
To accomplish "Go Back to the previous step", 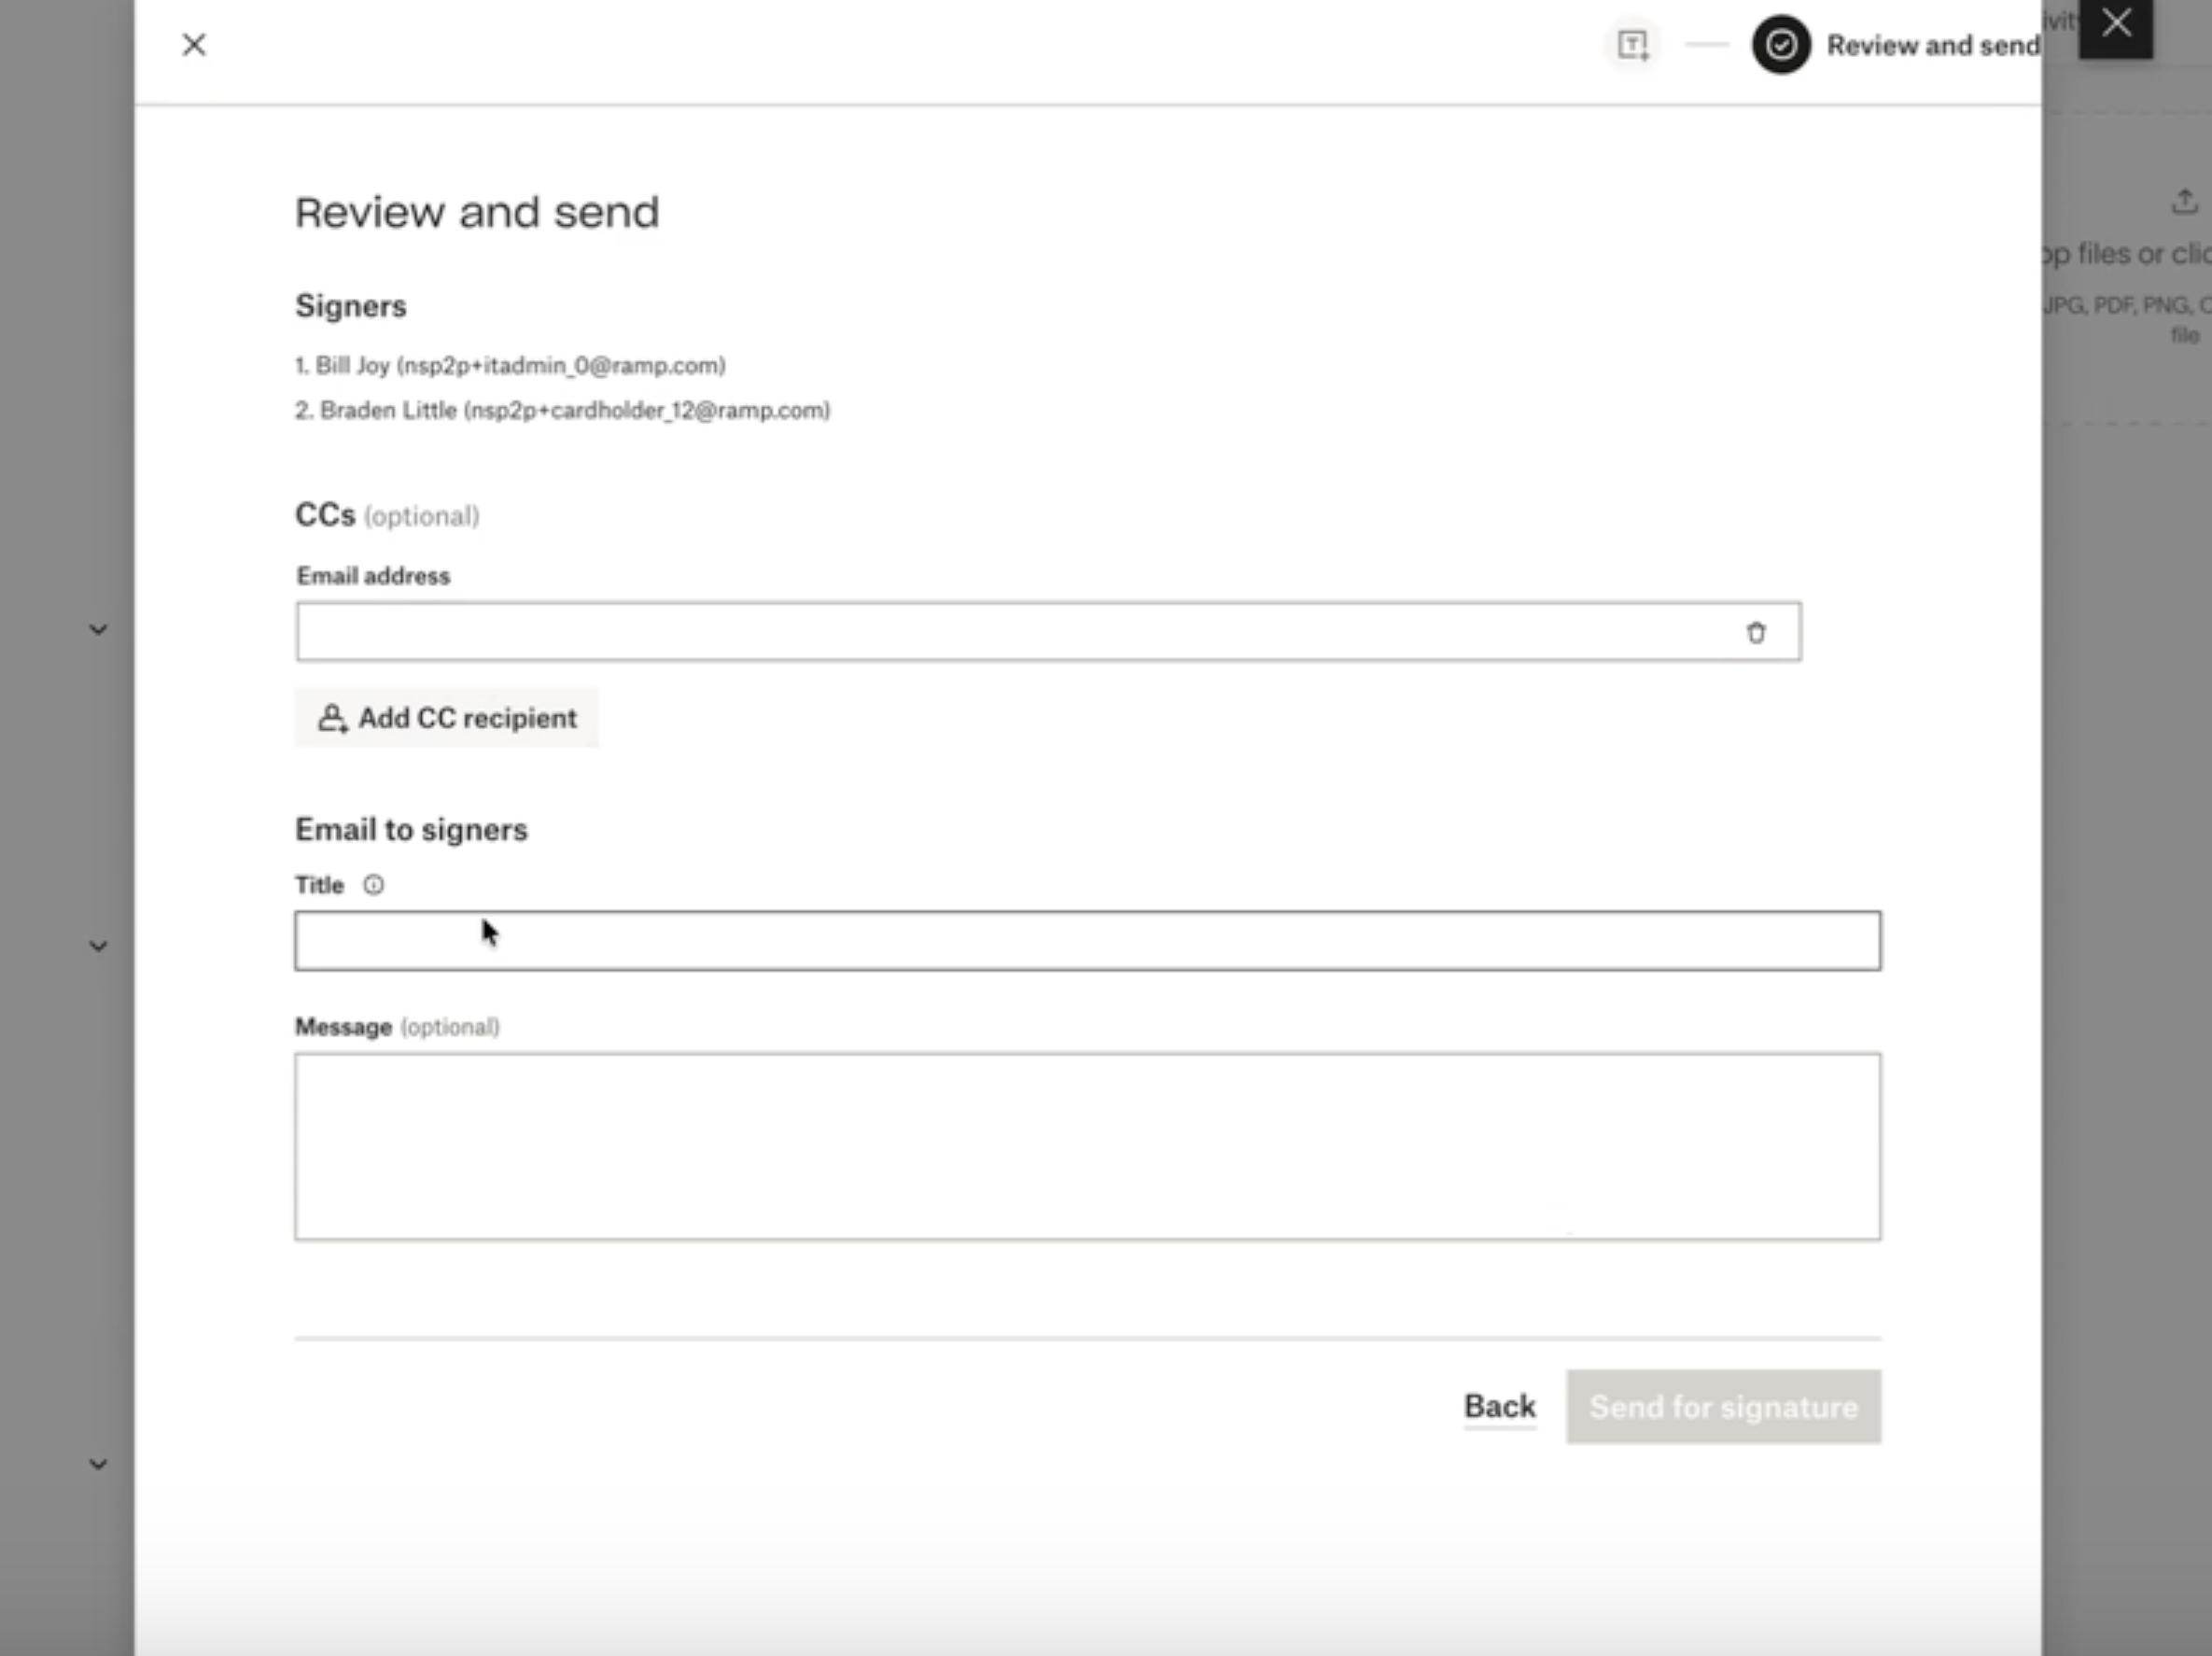I will click(1499, 1407).
